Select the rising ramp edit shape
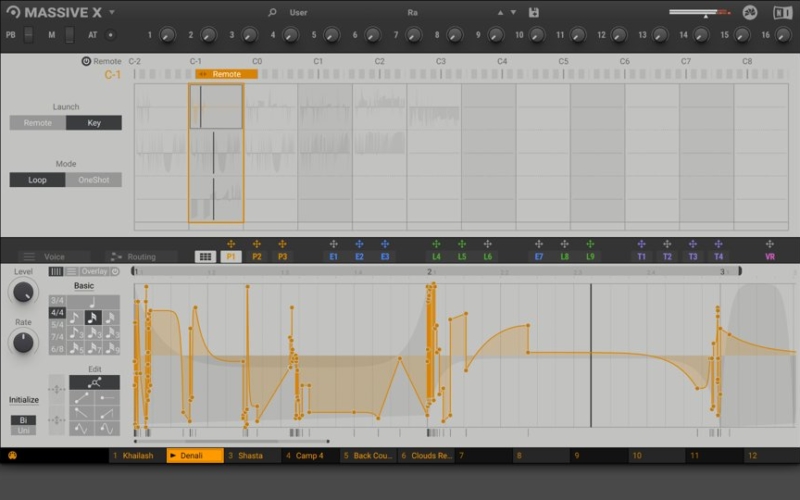The width and height of the screenshot is (800, 500). point(82,398)
